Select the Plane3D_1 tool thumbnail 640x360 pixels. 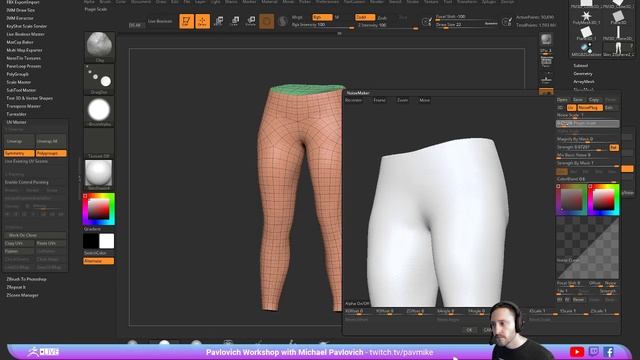pyautogui.click(x=586, y=33)
